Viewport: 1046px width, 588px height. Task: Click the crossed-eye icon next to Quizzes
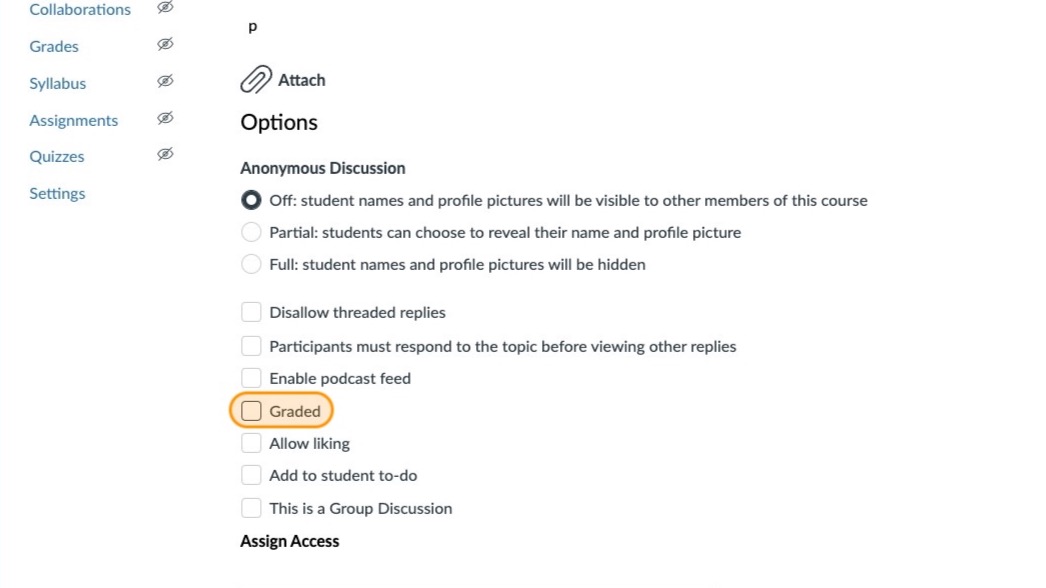pyautogui.click(x=165, y=153)
